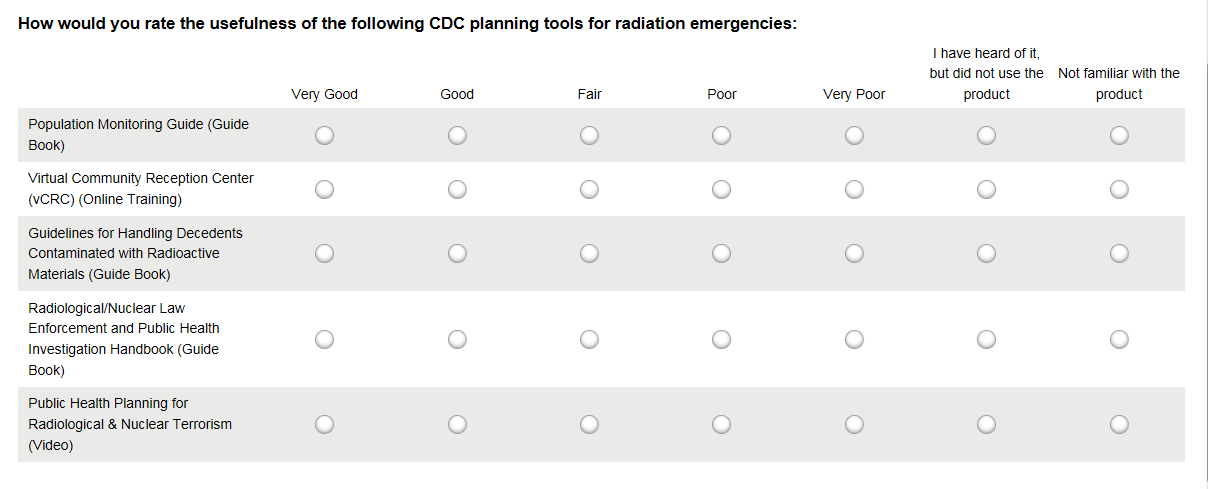Viewport: 1208px width, 489px height.
Task: Select Very Good for vCRC Online Training
Action: point(324,189)
